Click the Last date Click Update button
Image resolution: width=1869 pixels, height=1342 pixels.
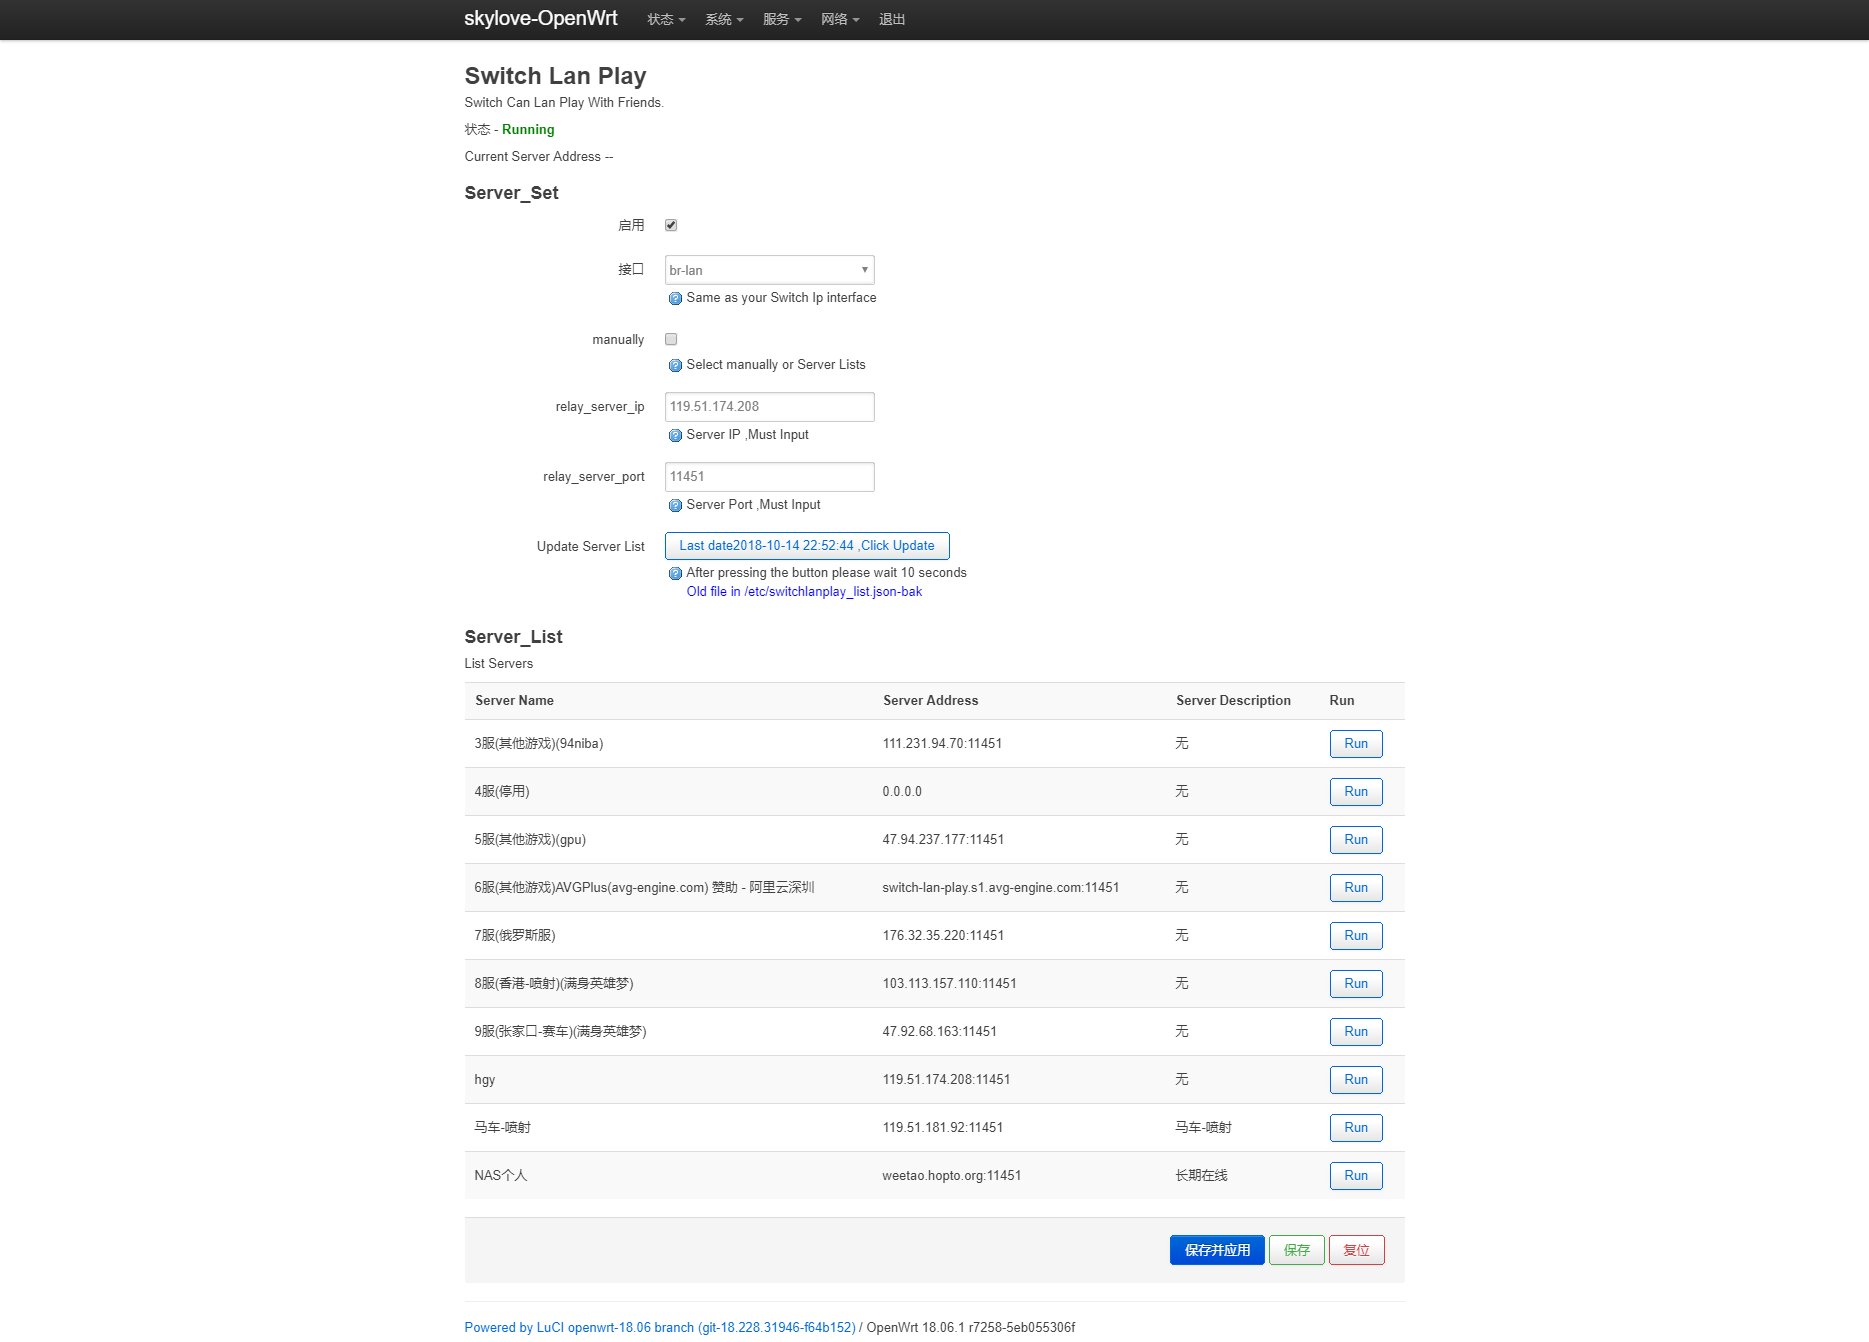point(807,546)
